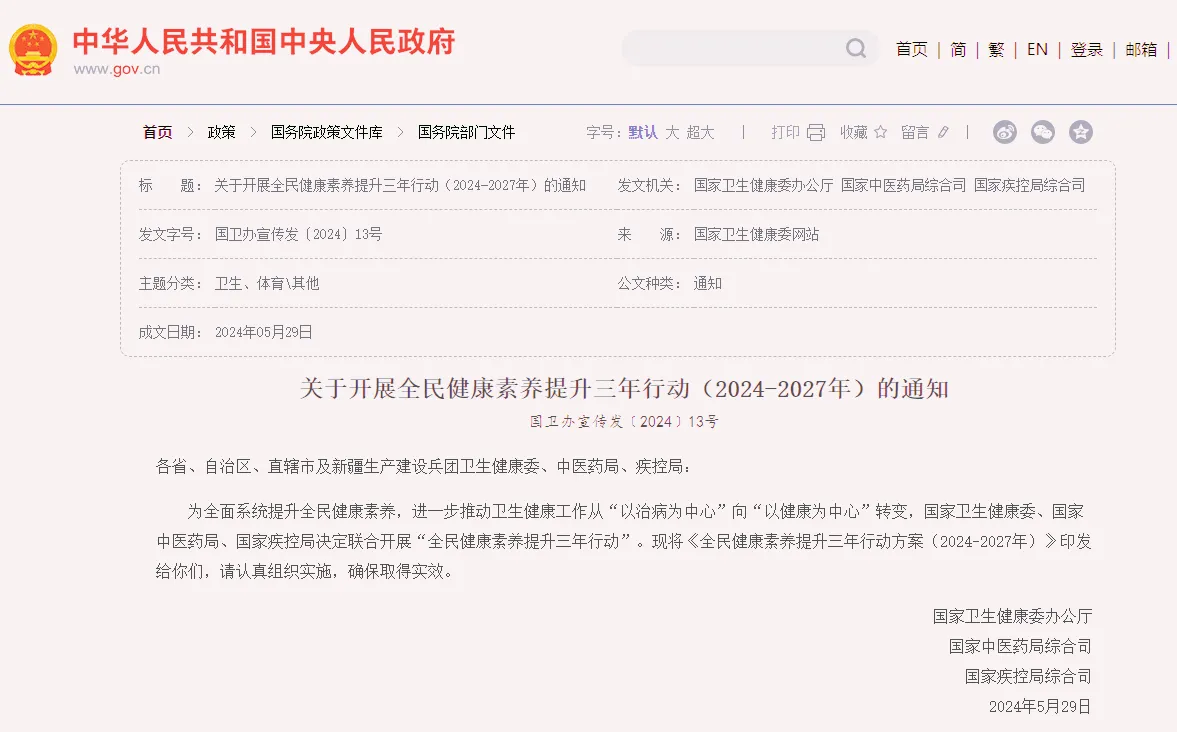Set font size to 超大
1177x732 pixels.
pyautogui.click(x=700, y=132)
